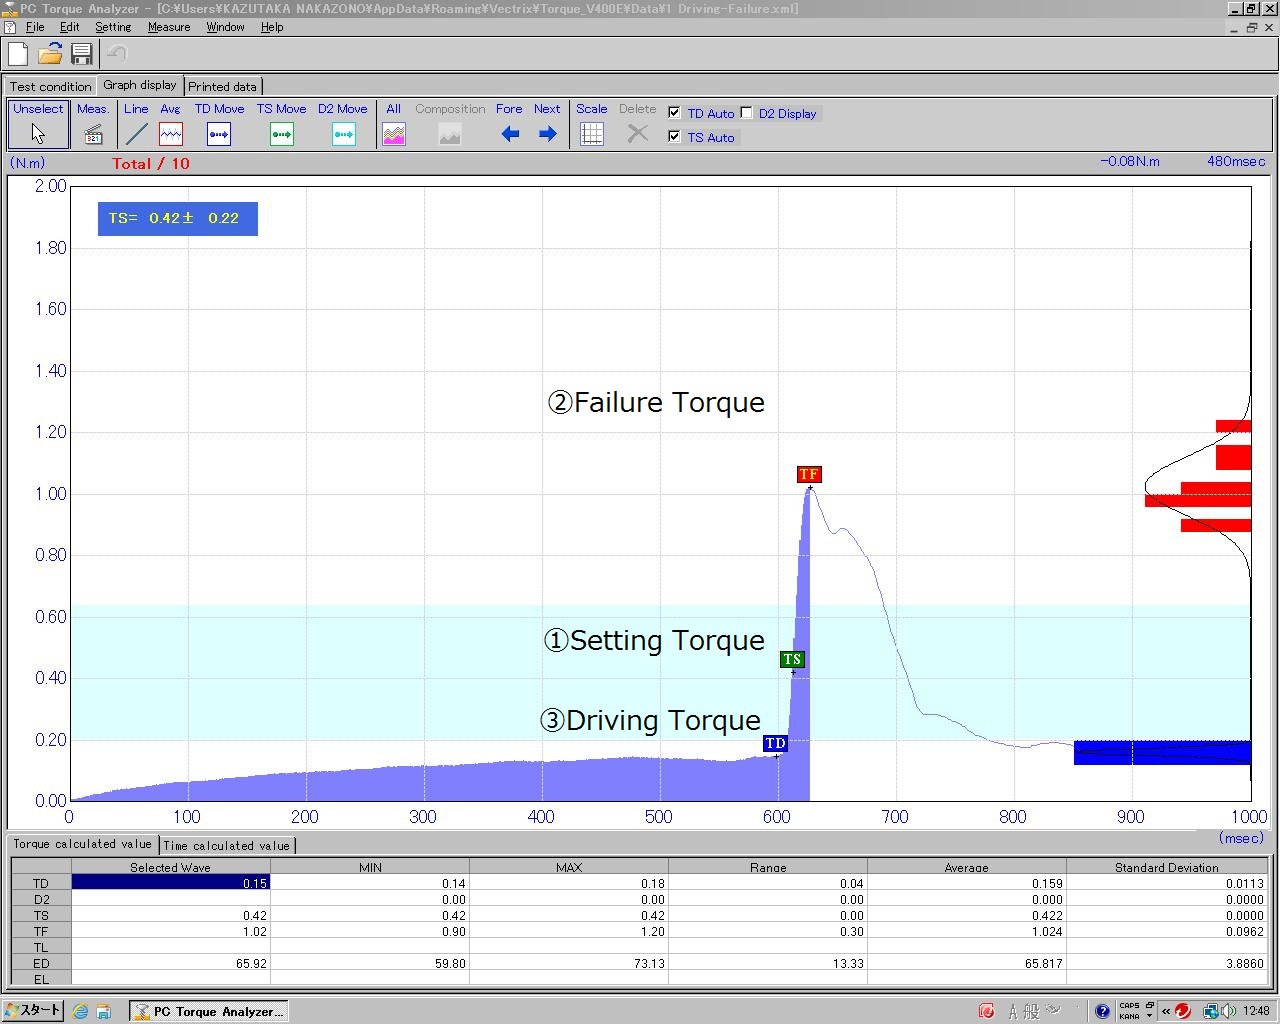Go to the Fore waveform arrow
The width and height of the screenshot is (1280, 1024).
[x=510, y=124]
